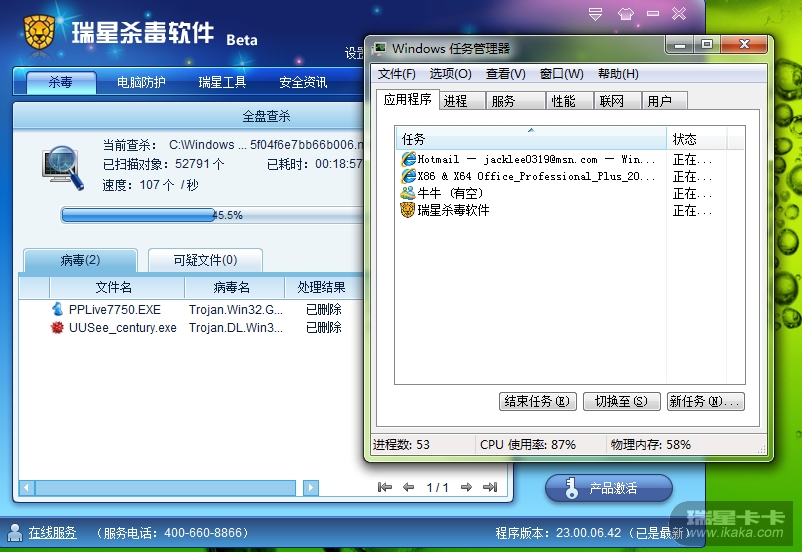The image size is (802, 552).
Task: Open the 文件(F) menu in Task Manager
Action: click(396, 74)
